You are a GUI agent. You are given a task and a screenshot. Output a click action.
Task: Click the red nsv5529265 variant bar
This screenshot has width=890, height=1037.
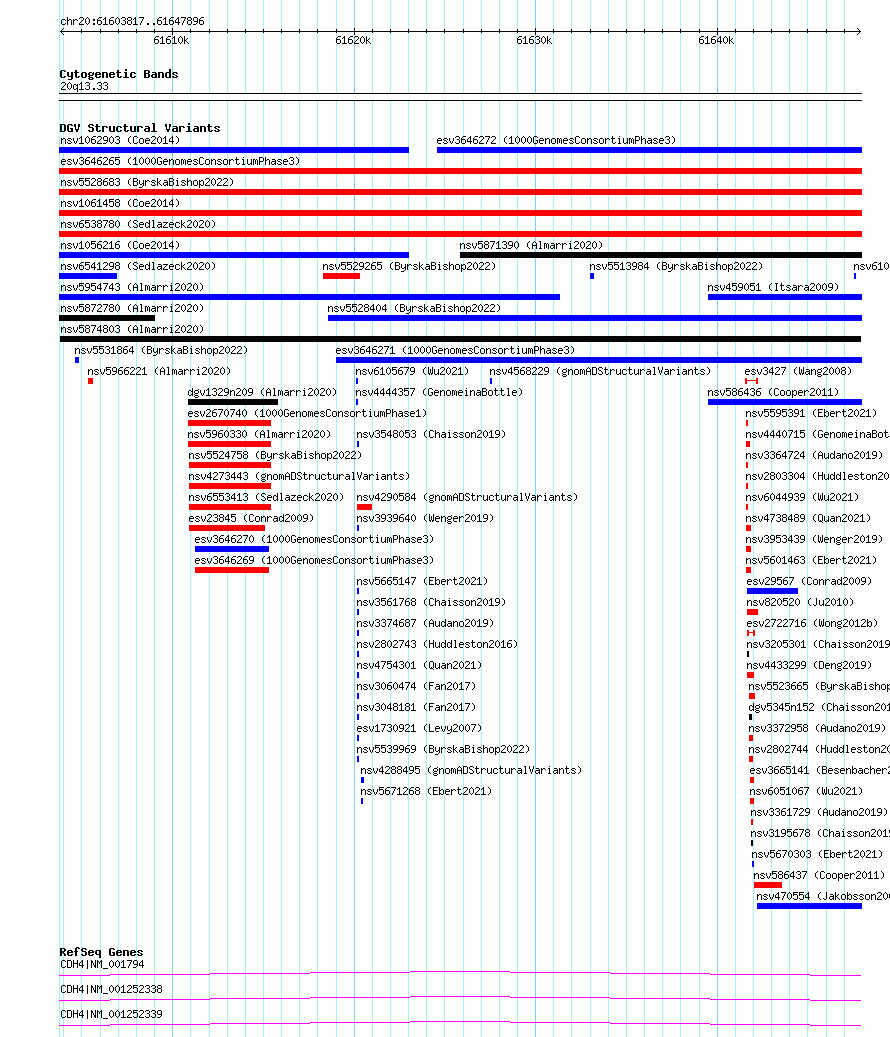(341, 276)
